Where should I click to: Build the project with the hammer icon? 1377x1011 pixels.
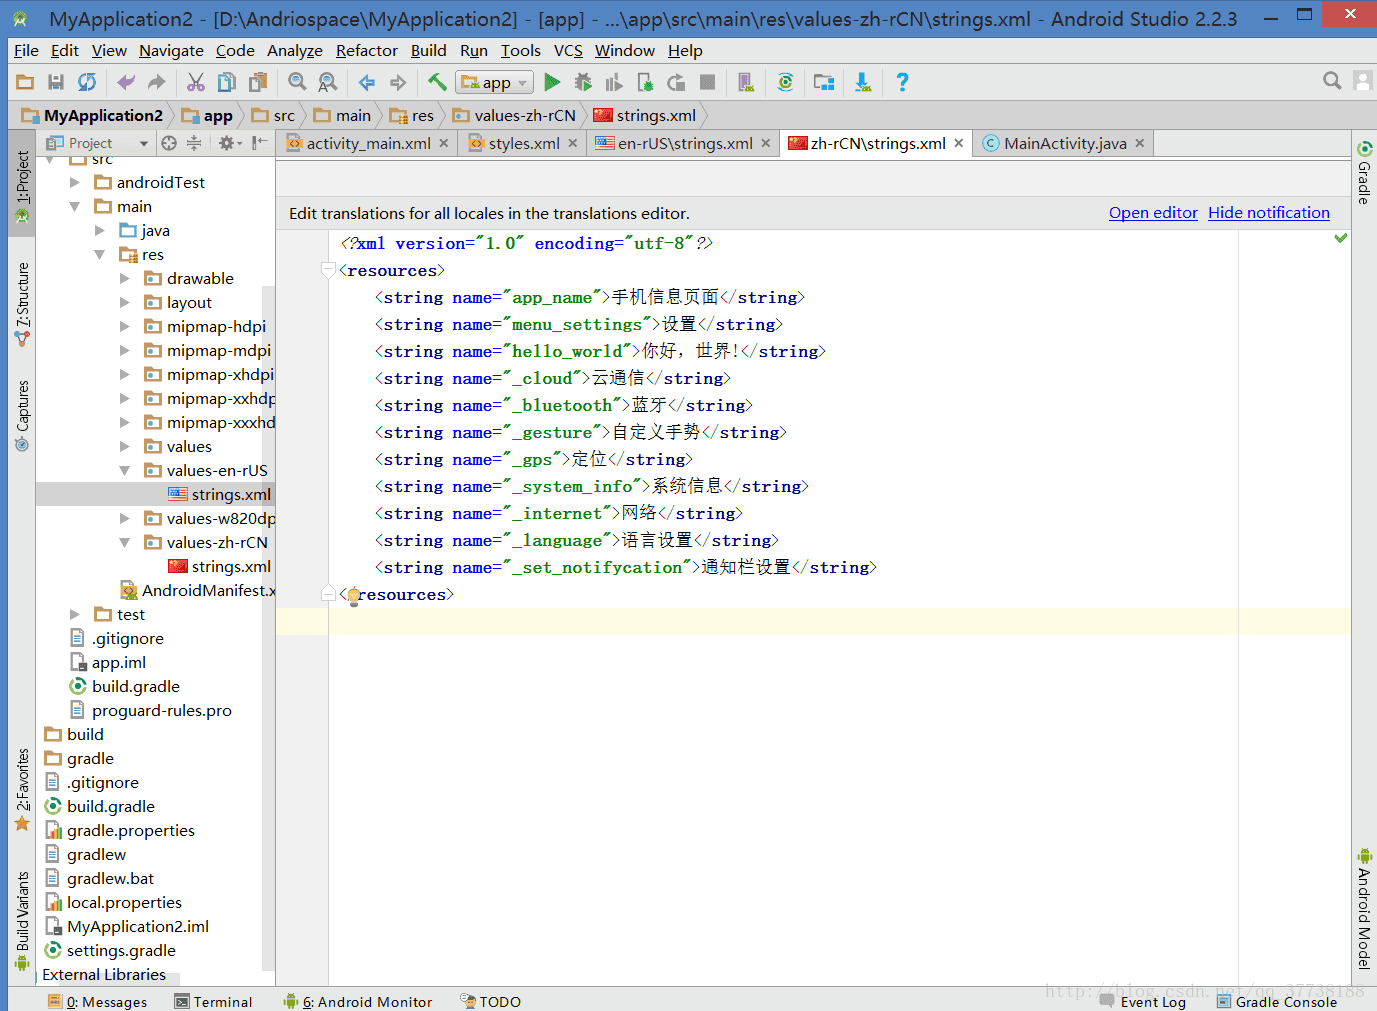click(437, 82)
